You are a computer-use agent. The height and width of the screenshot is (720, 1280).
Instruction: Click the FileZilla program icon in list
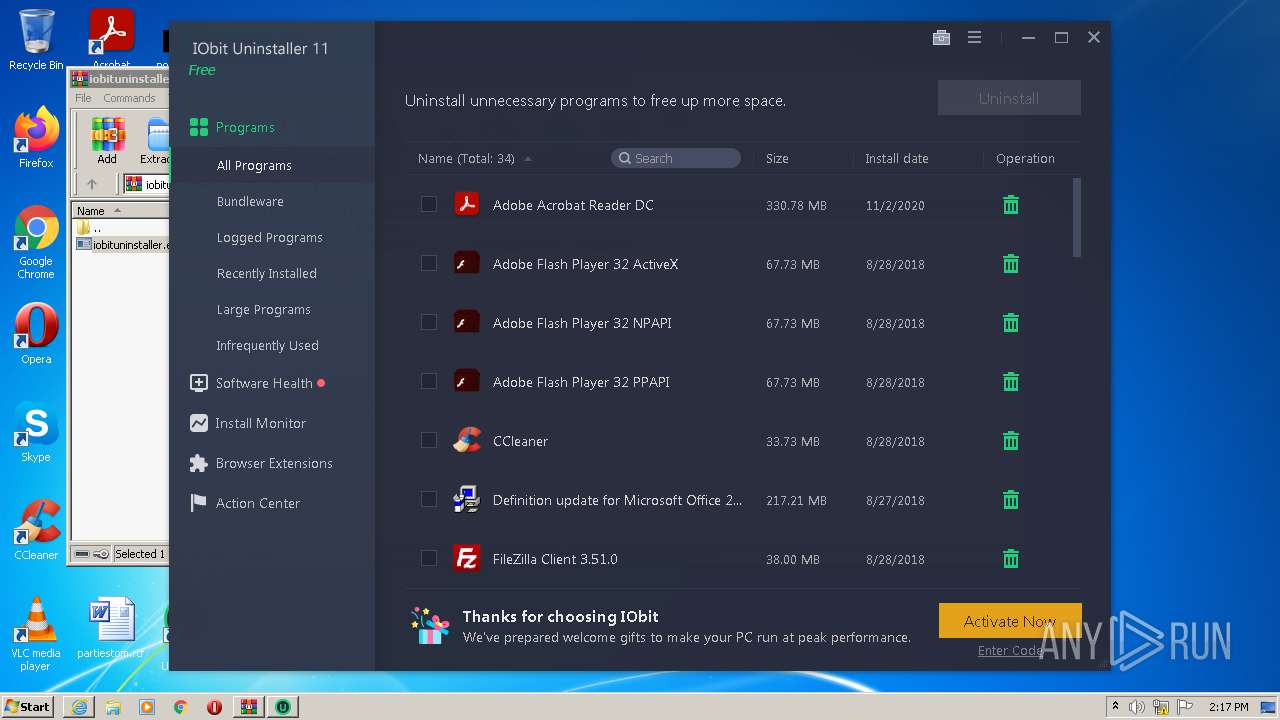[467, 559]
